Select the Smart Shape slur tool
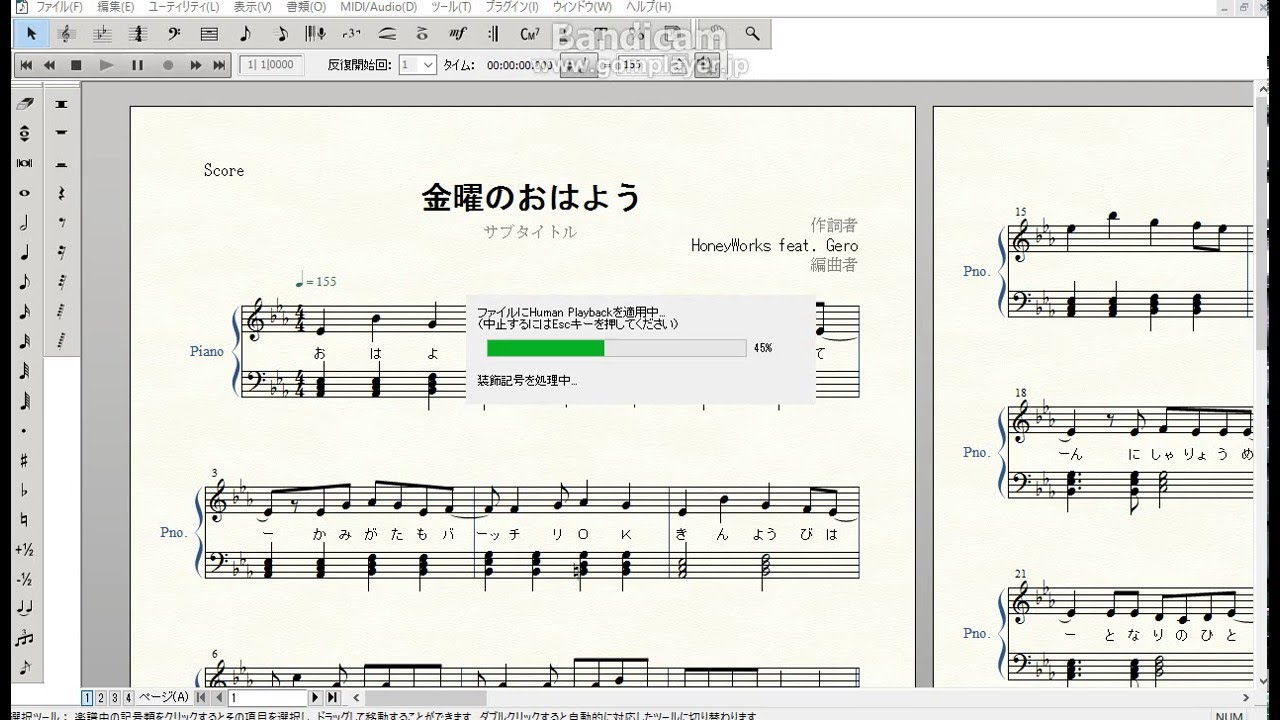Image resolution: width=1280 pixels, height=720 pixels. 388,34
